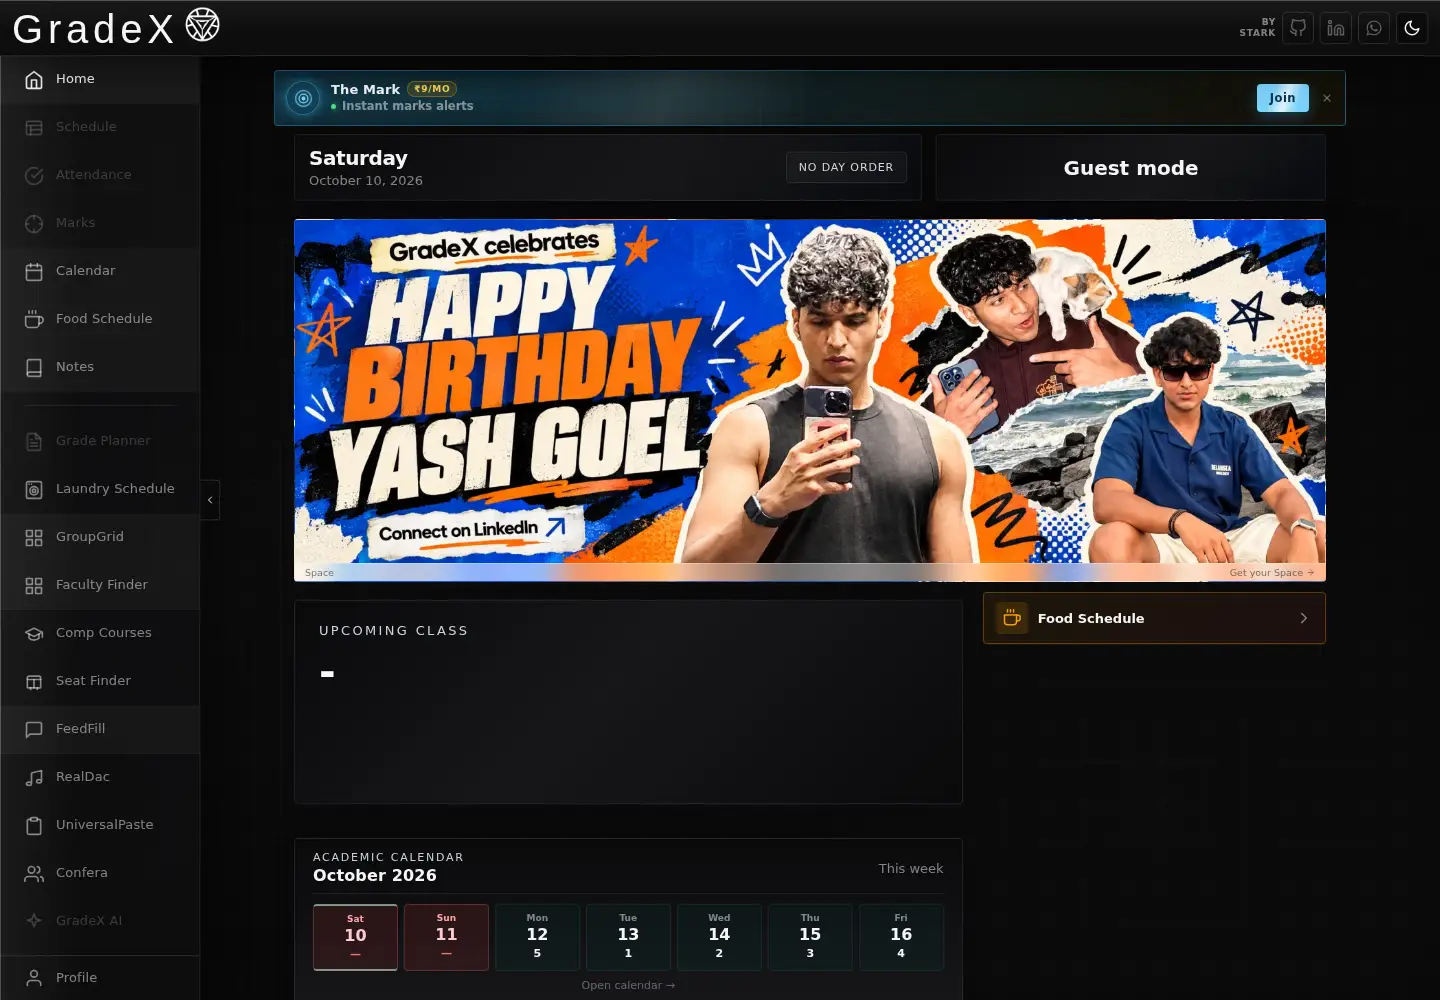This screenshot has height=1000, width=1440.
Task: Toggle dark mode moon icon
Action: pos(1412,28)
